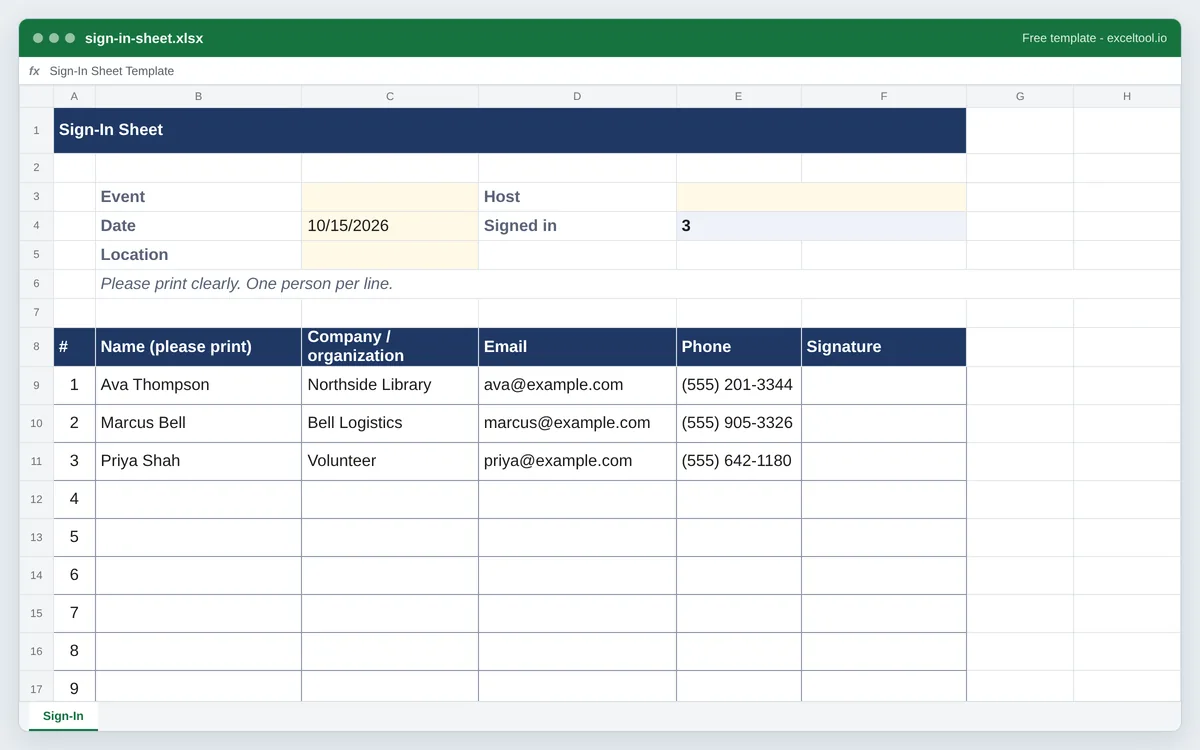This screenshot has height=750, width=1200.
Task: Select the ava@example.com cell
Action: [577, 385]
